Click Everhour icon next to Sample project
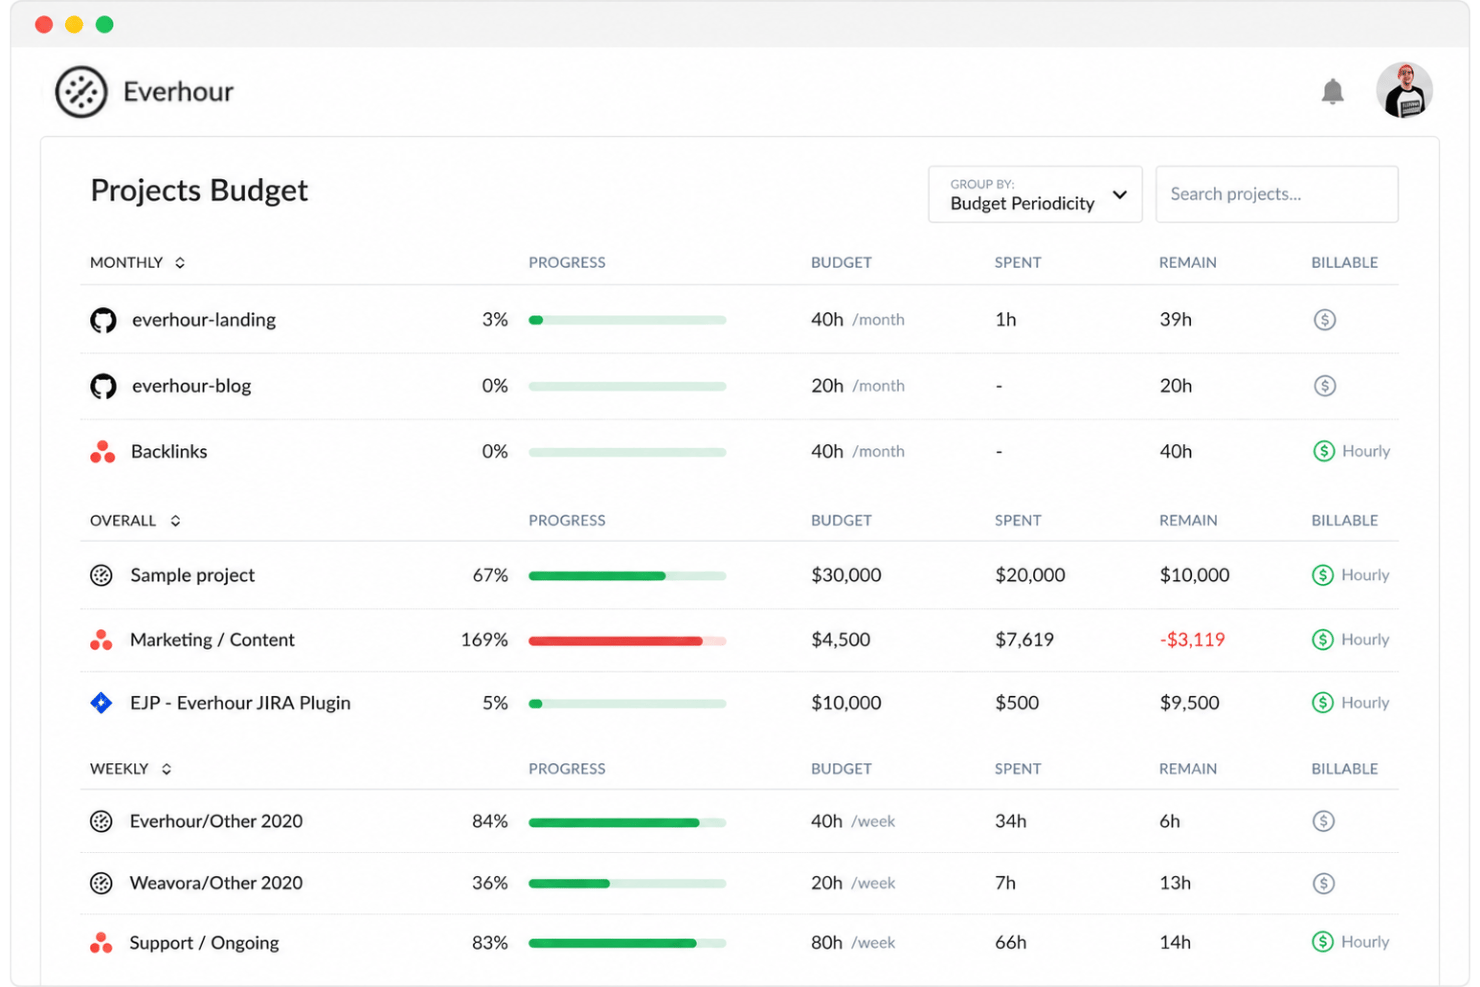This screenshot has width=1480, height=987. [x=101, y=575]
